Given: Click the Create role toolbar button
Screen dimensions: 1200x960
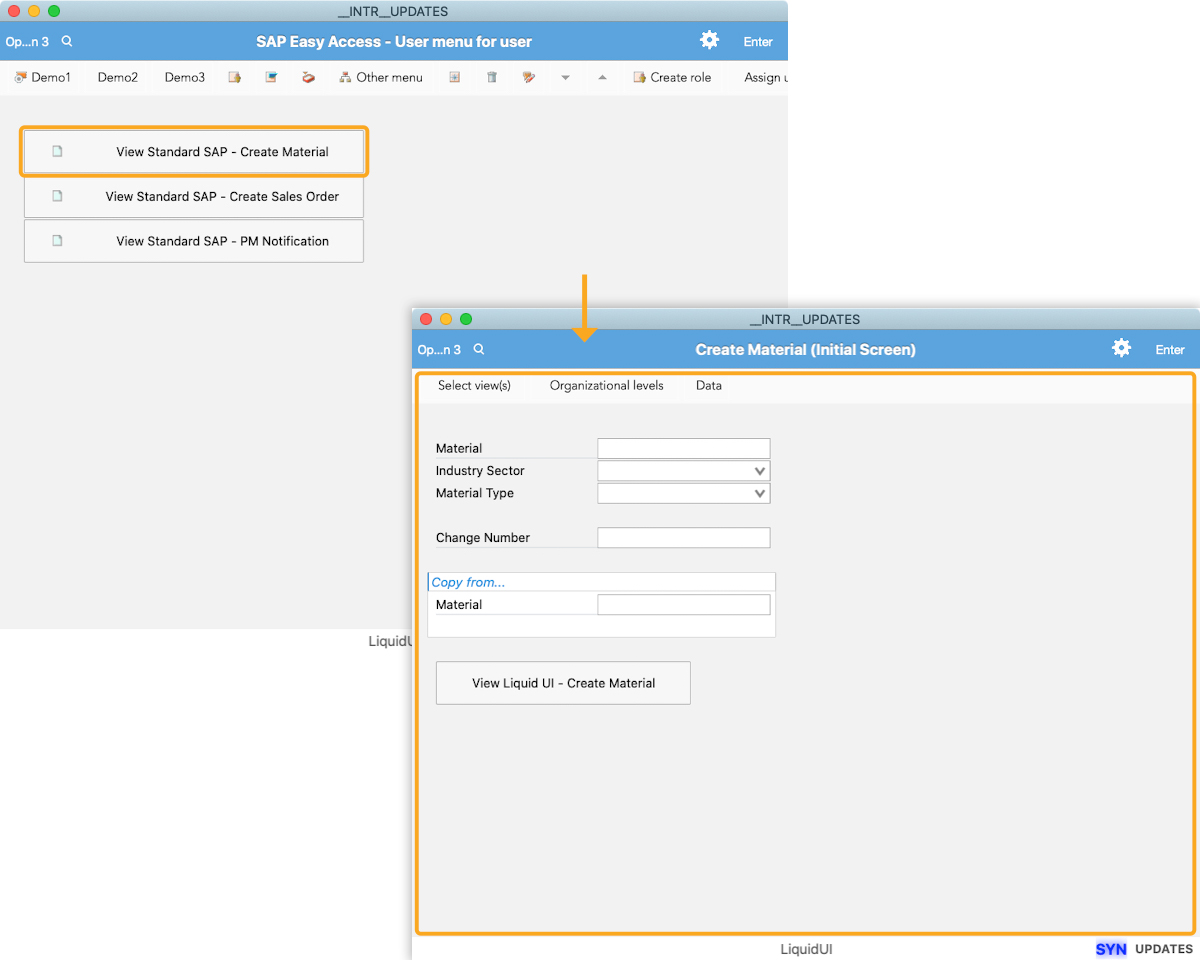Looking at the screenshot, I should tap(672, 77).
